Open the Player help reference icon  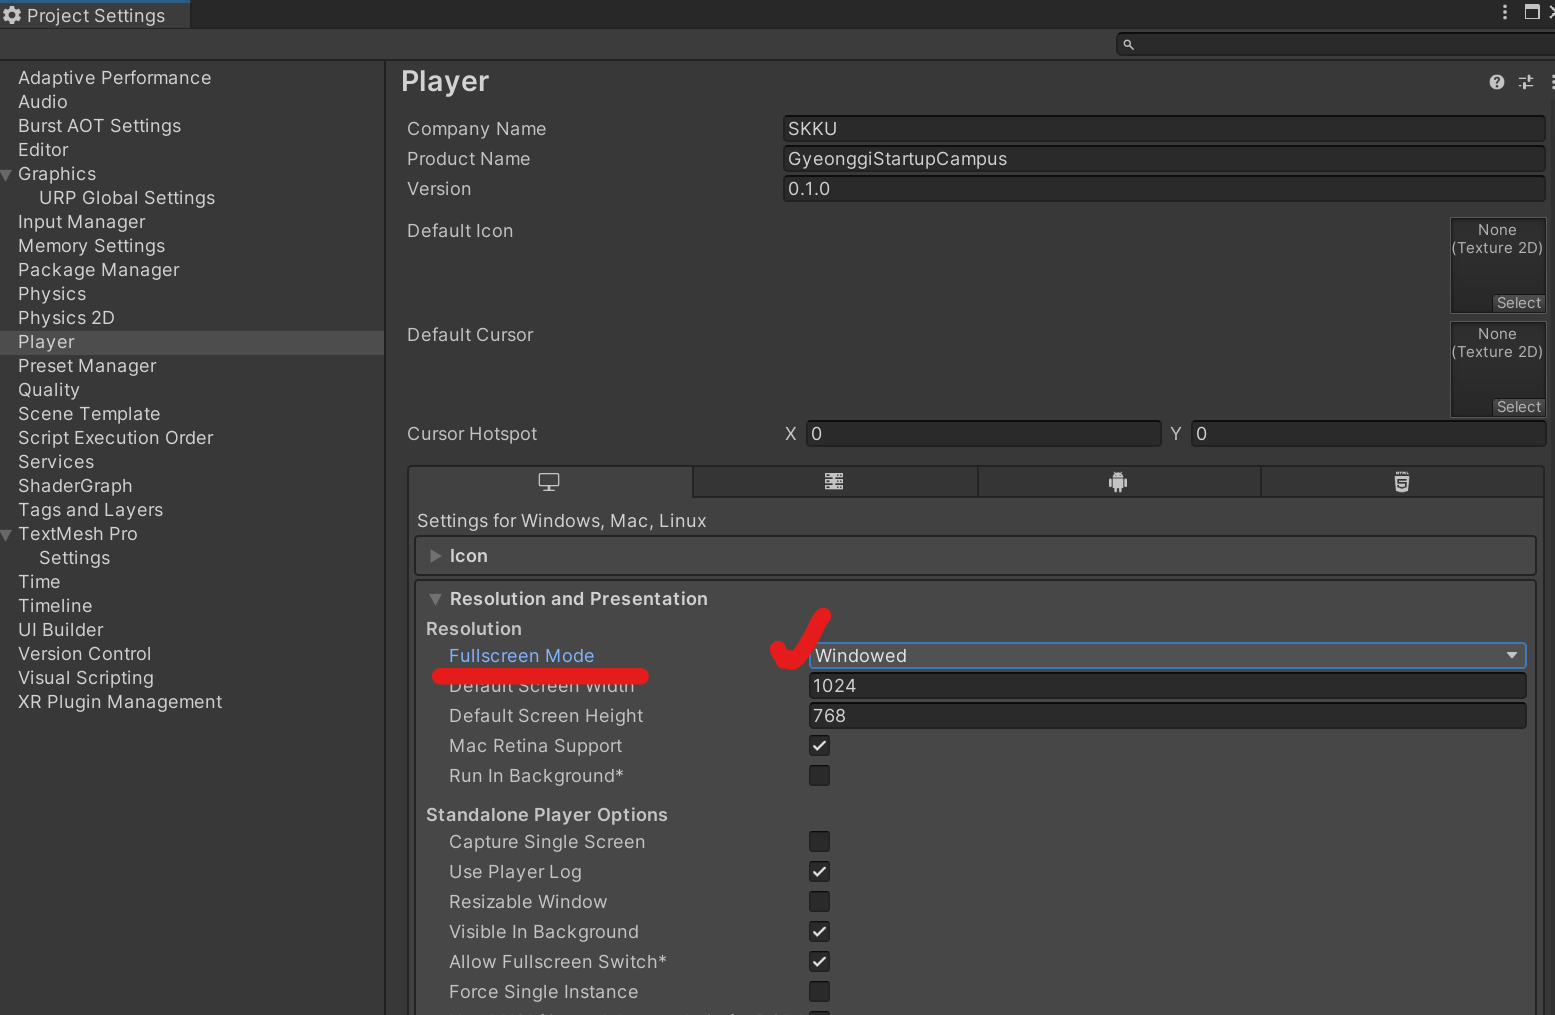tap(1496, 82)
